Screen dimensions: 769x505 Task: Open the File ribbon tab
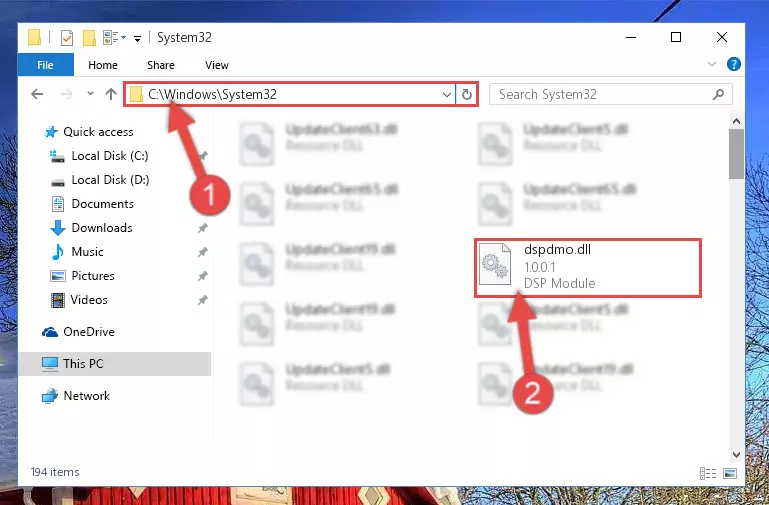[x=45, y=65]
